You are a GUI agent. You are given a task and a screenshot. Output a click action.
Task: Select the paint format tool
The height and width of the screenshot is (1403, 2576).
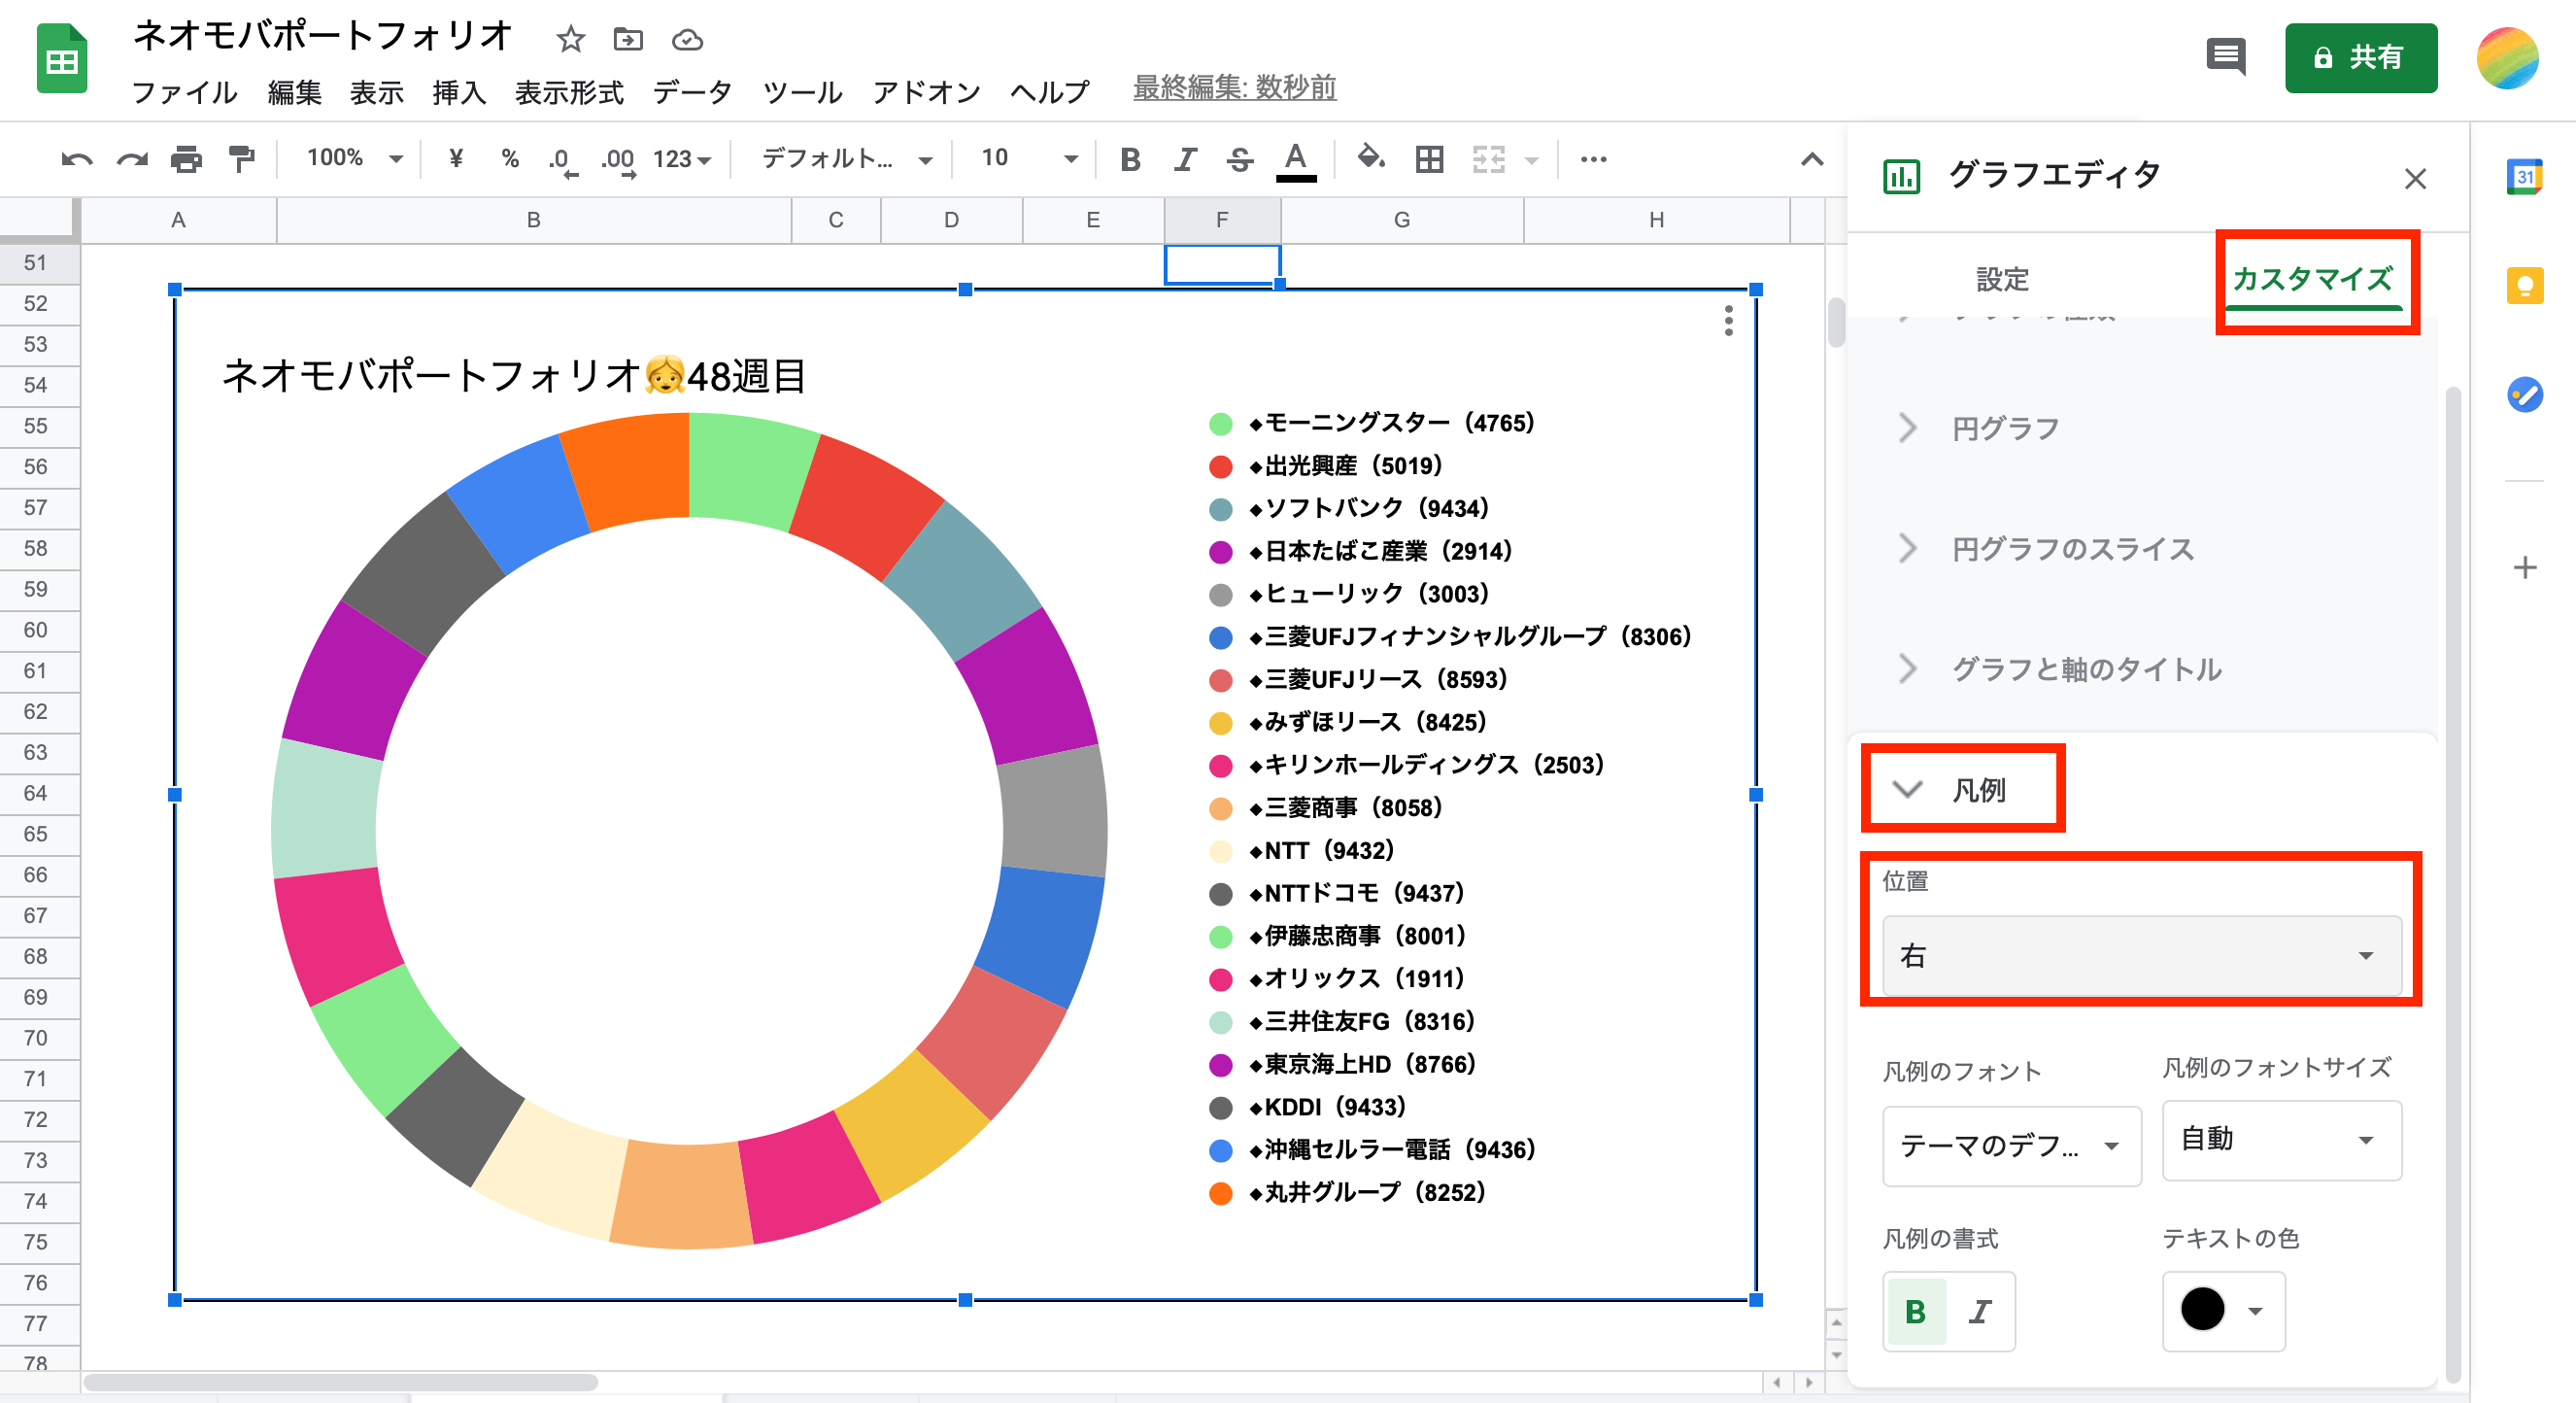pos(241,159)
